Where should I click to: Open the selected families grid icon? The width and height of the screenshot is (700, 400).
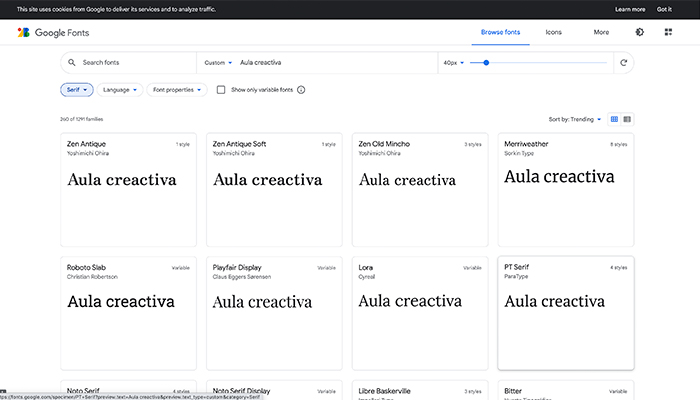668,32
